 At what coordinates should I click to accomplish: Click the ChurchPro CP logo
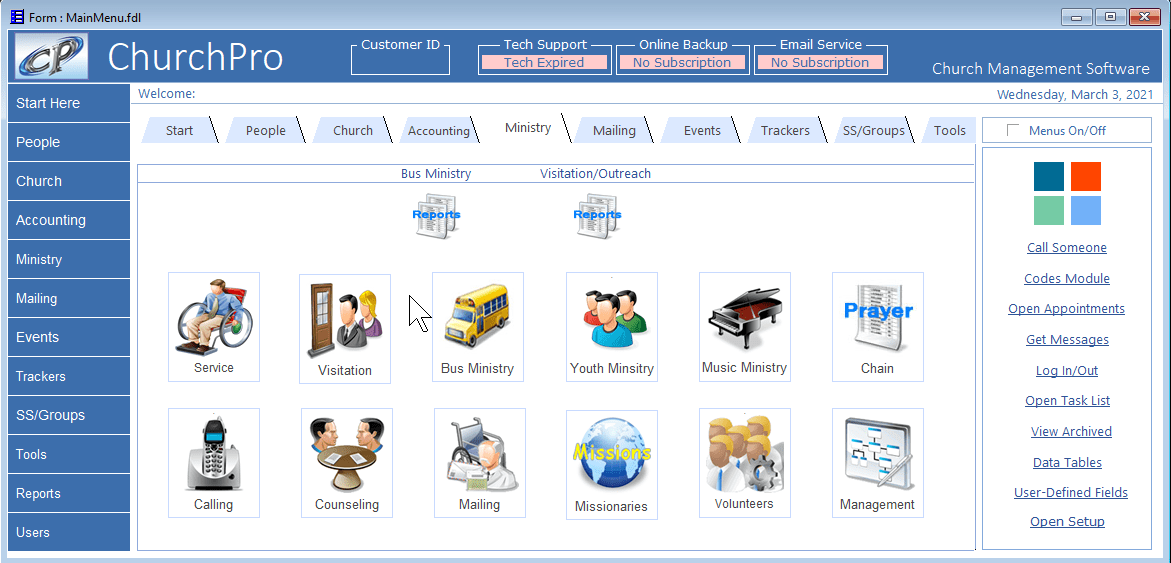tap(52, 57)
